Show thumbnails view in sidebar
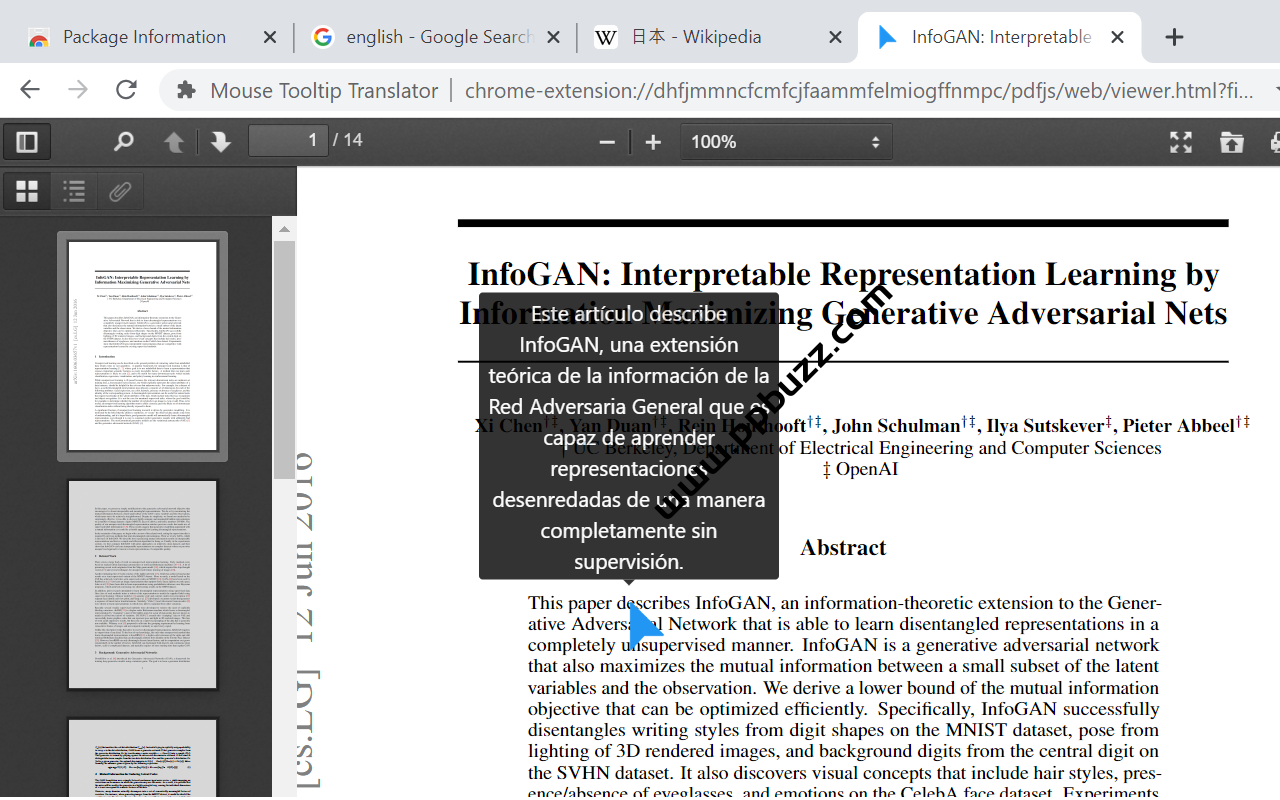The width and height of the screenshot is (1280, 800). point(27,191)
